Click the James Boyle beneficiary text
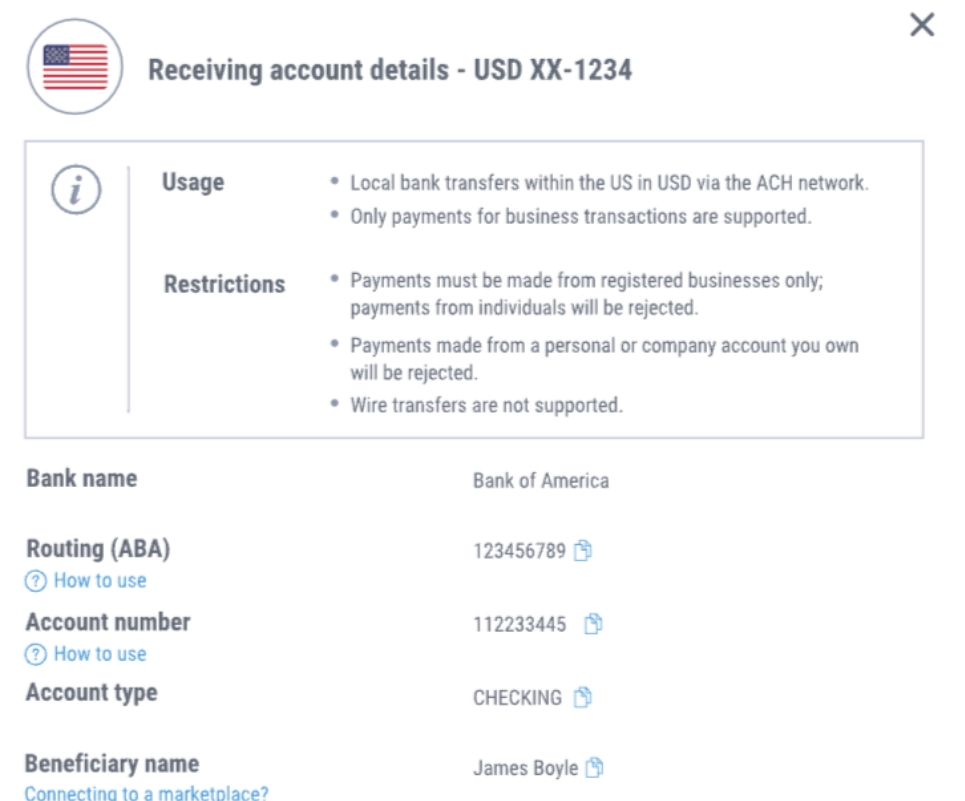Image resolution: width=965 pixels, height=801 pixels. (526, 768)
